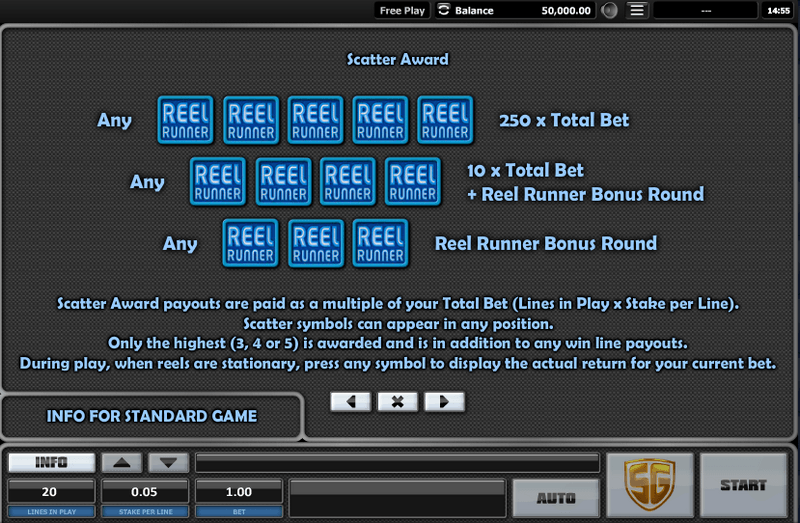Click the Info for Standard Game tab
Viewport: 800px width, 523px height.
click(152, 416)
